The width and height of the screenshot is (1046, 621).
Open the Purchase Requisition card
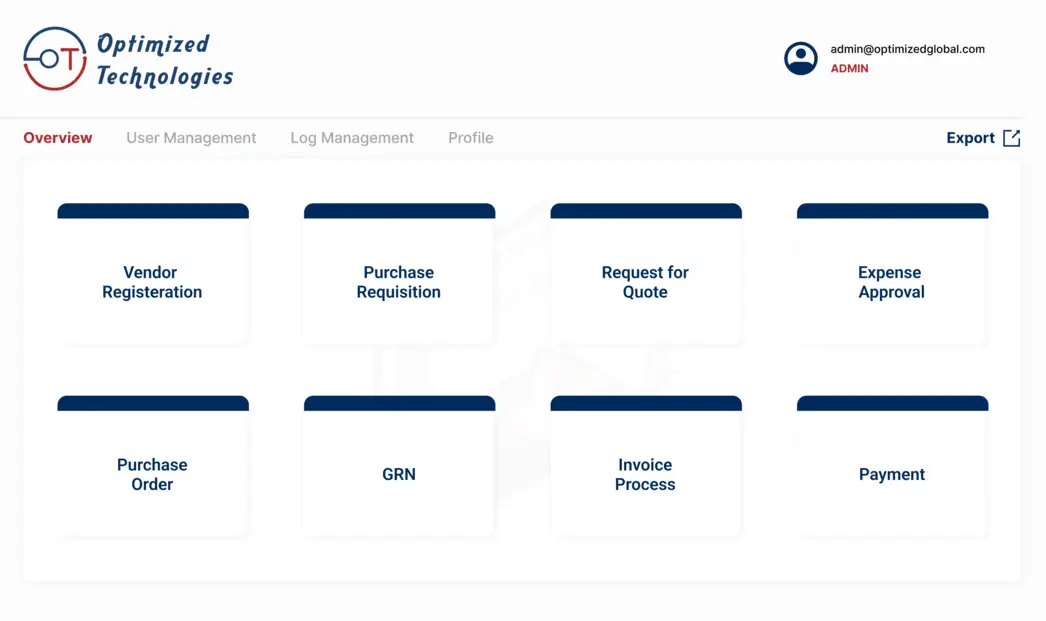[x=399, y=282]
